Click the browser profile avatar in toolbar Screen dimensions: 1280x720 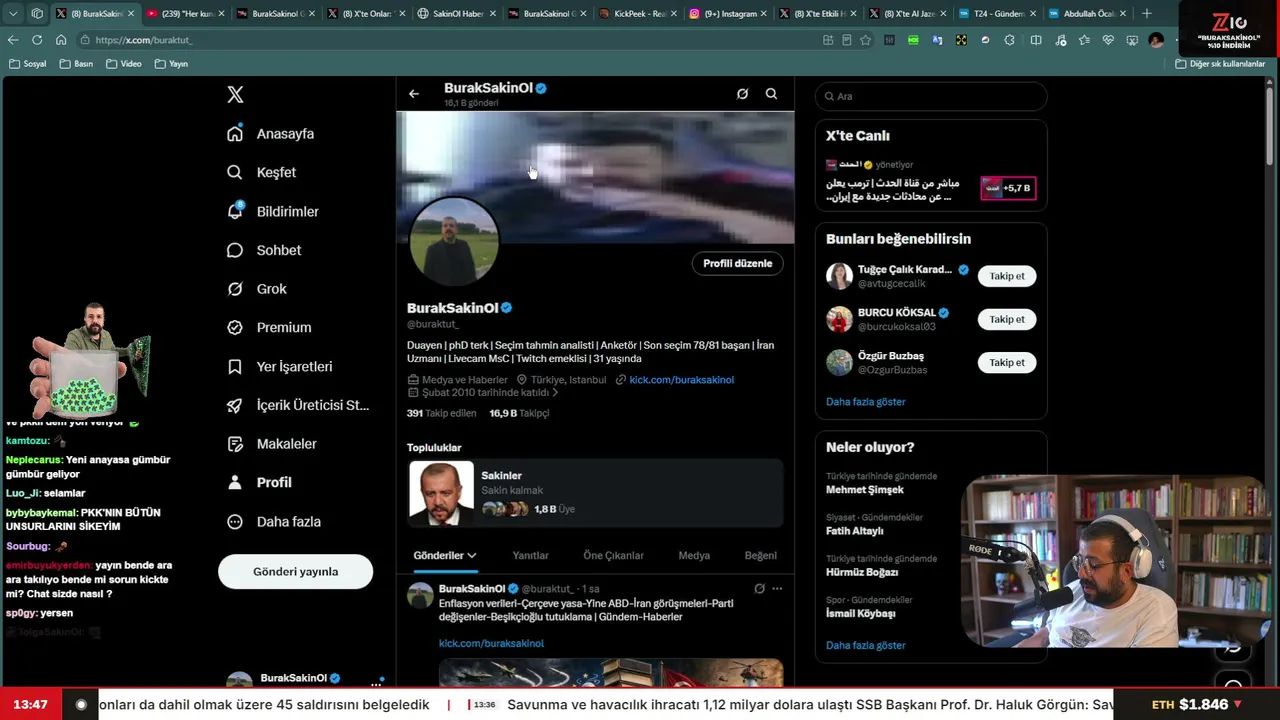1156,40
